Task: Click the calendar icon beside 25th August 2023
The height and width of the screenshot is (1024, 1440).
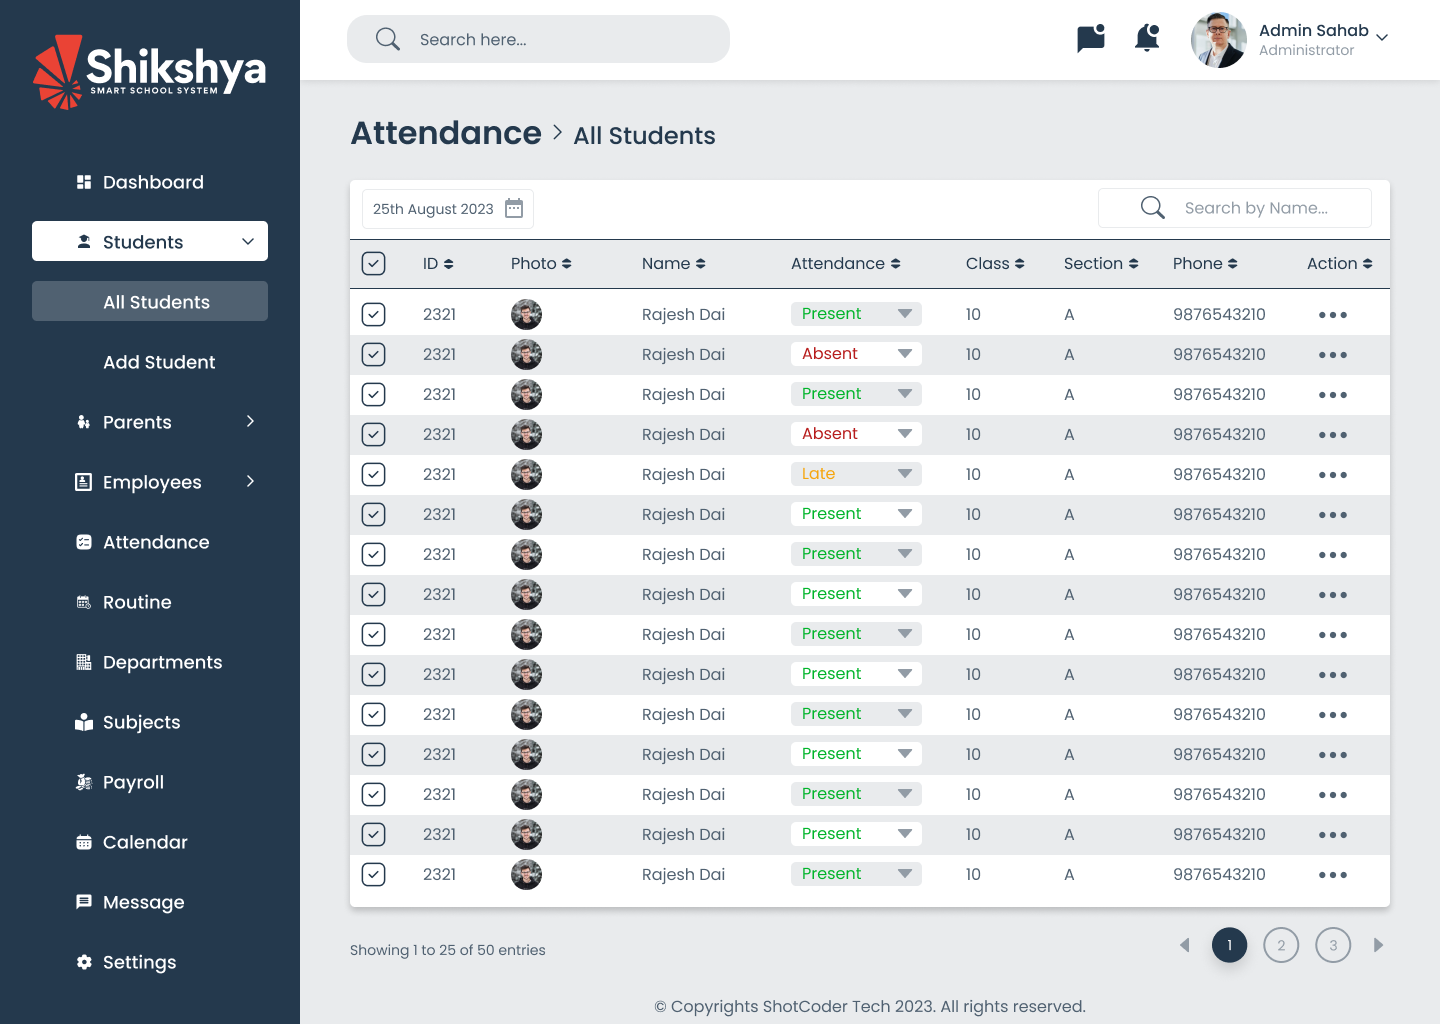Action: [x=514, y=208]
